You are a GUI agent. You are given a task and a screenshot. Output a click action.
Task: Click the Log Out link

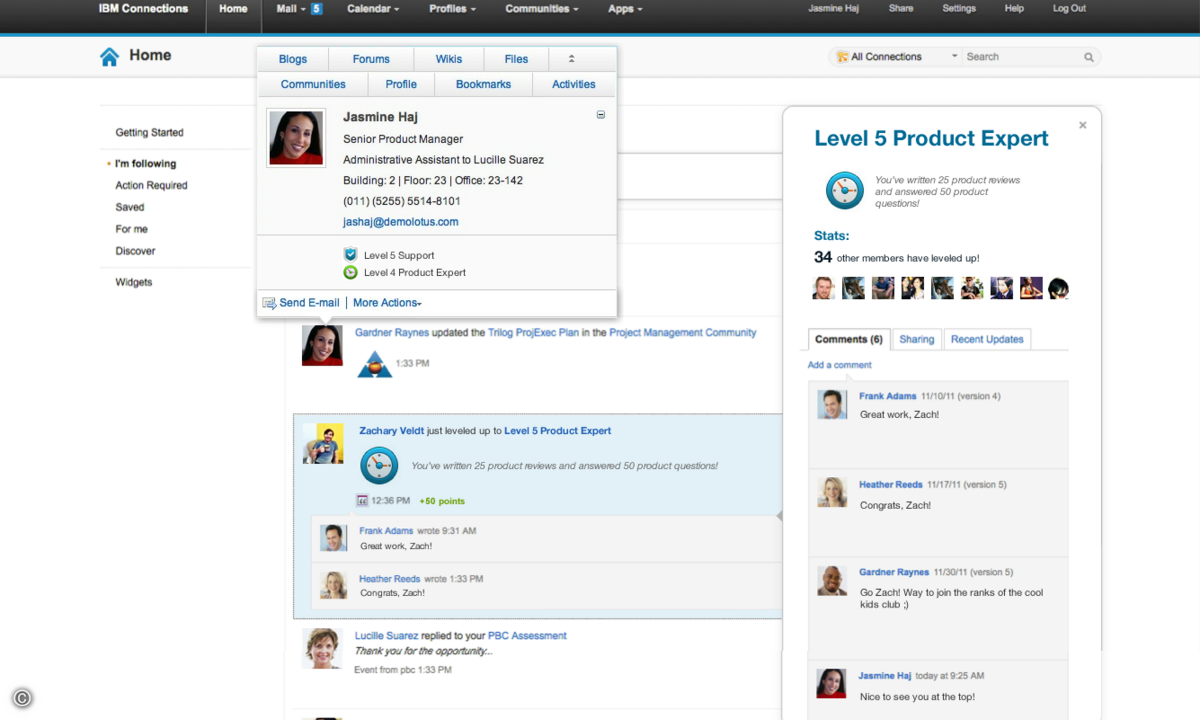click(1069, 9)
